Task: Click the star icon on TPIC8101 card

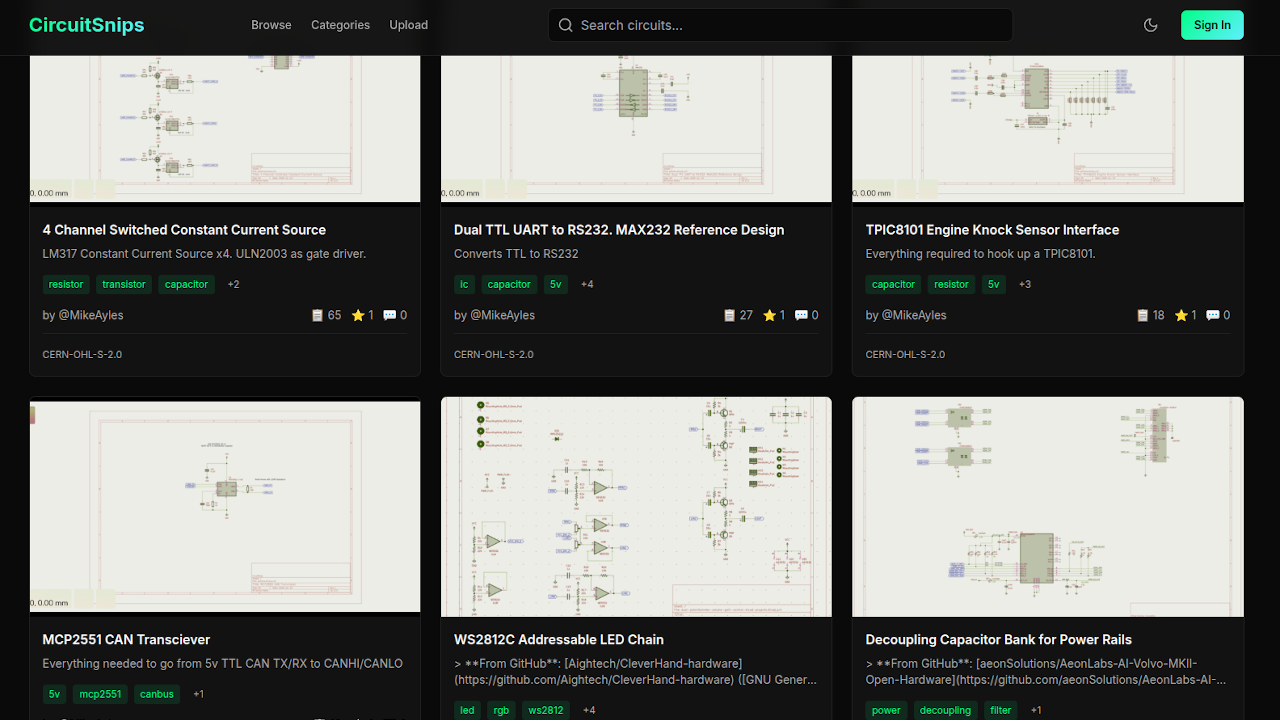Action: click(1181, 315)
